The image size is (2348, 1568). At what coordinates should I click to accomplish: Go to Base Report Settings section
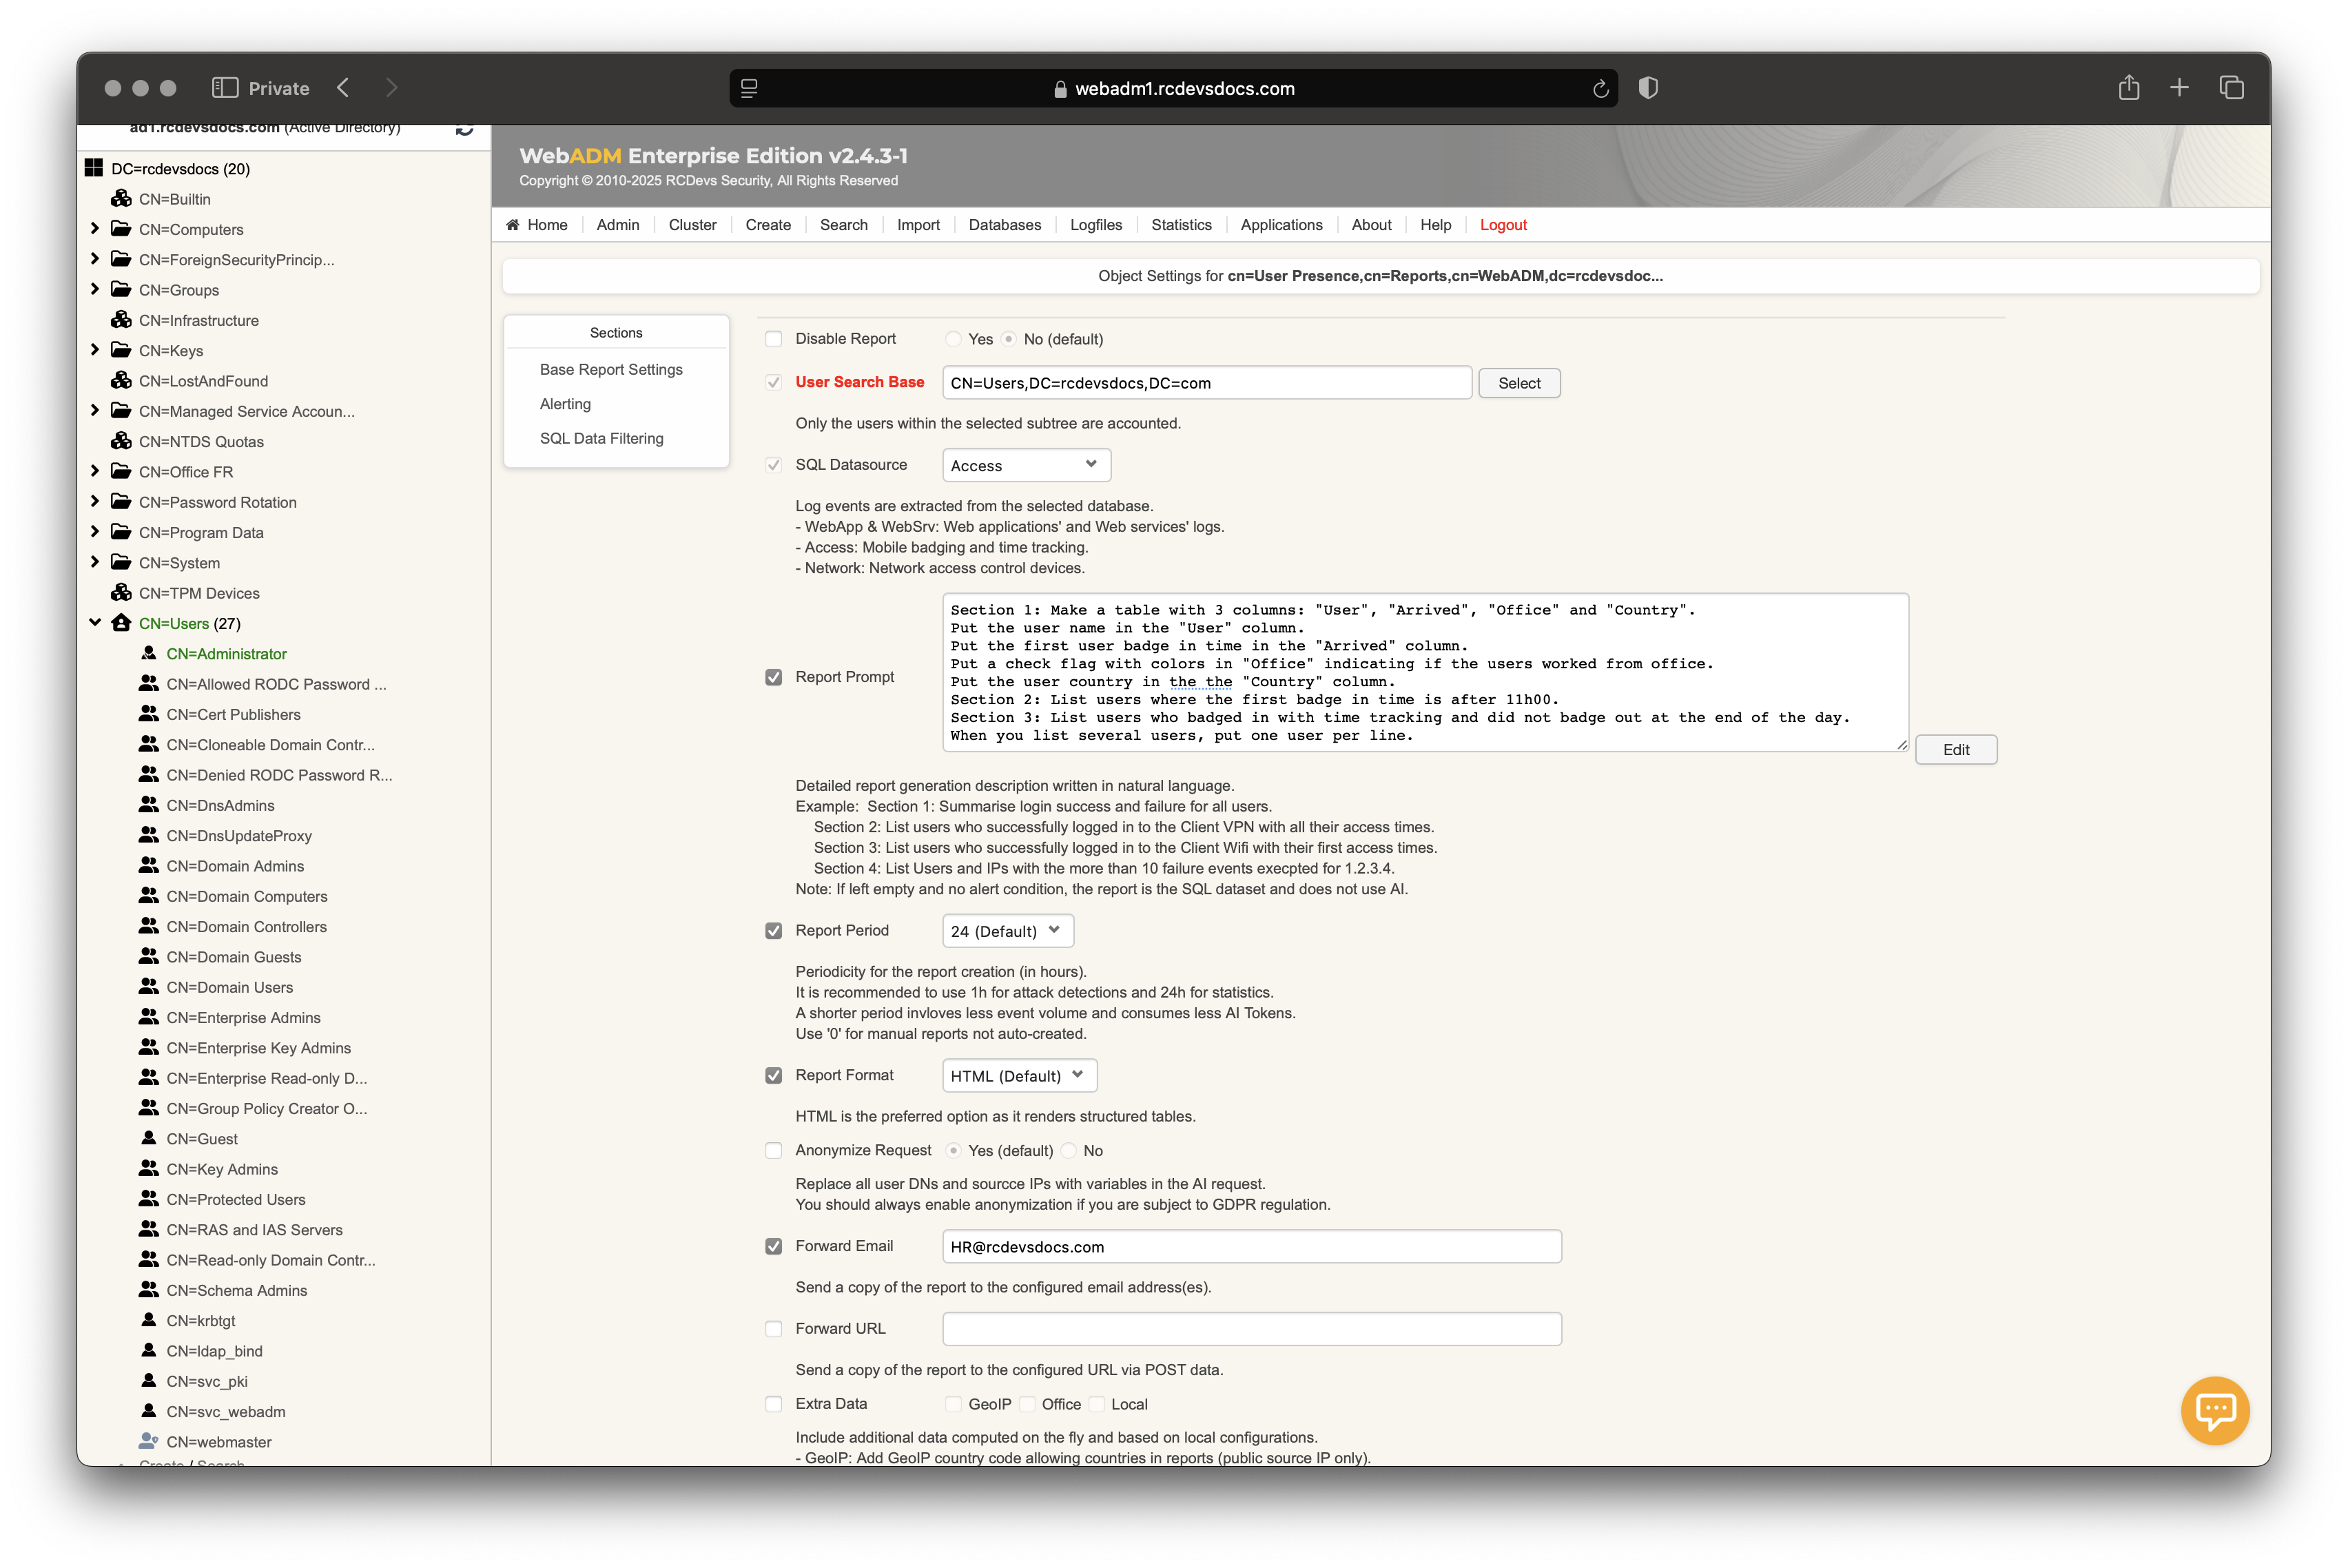point(611,369)
